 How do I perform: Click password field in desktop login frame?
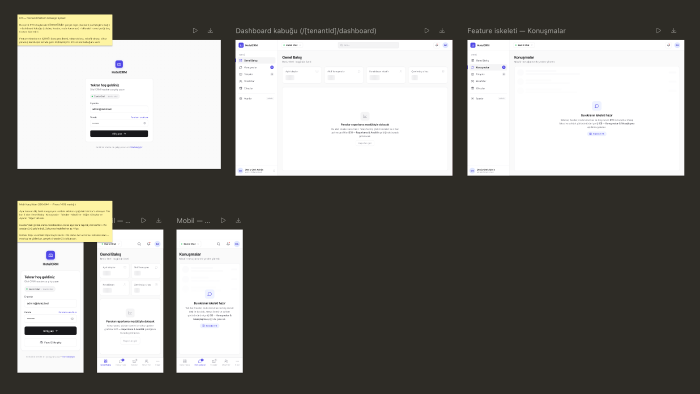coord(119,123)
